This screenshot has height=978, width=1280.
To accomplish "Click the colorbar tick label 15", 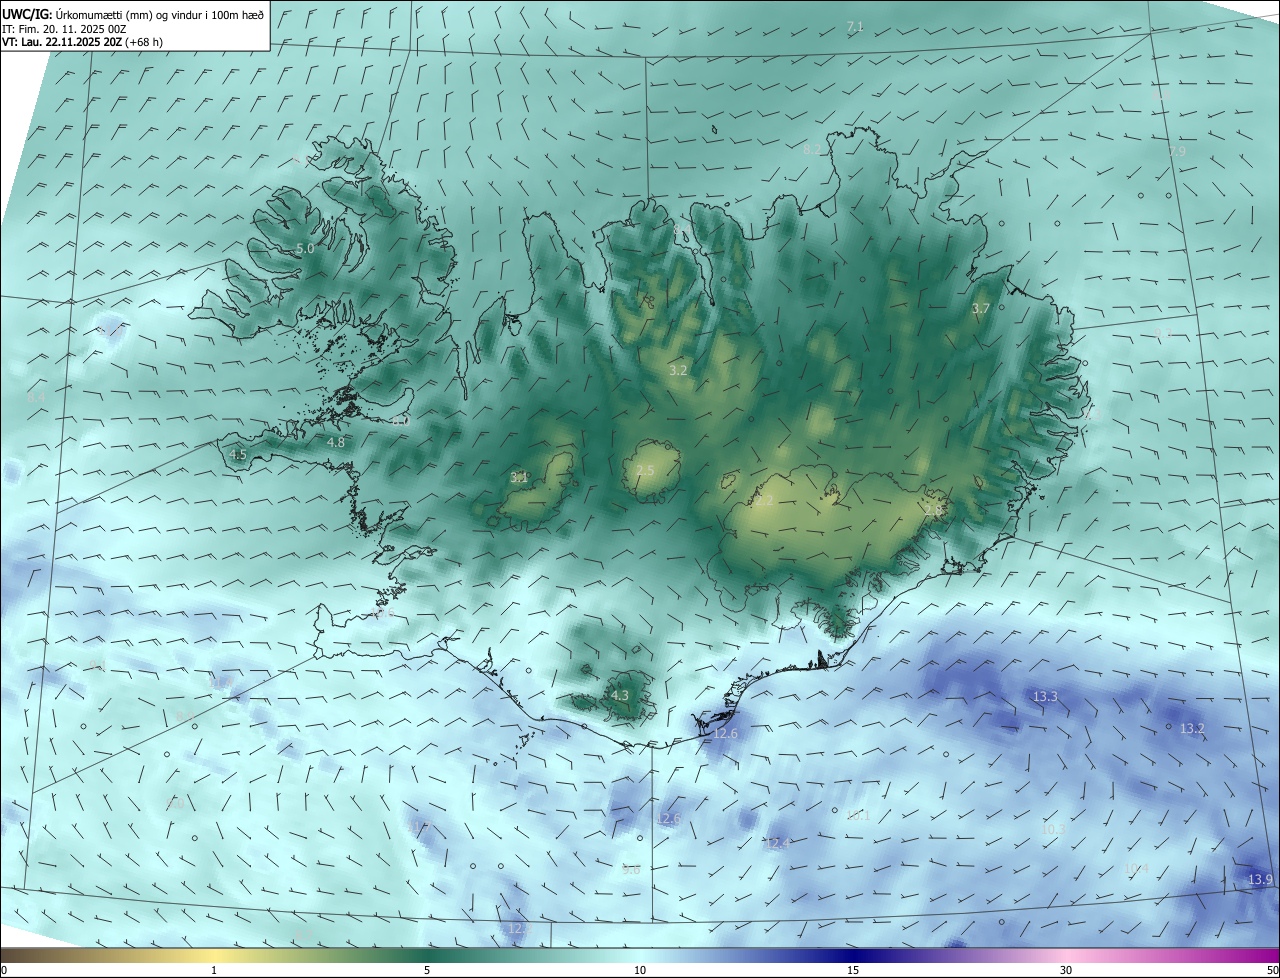I will pyautogui.click(x=853, y=970).
